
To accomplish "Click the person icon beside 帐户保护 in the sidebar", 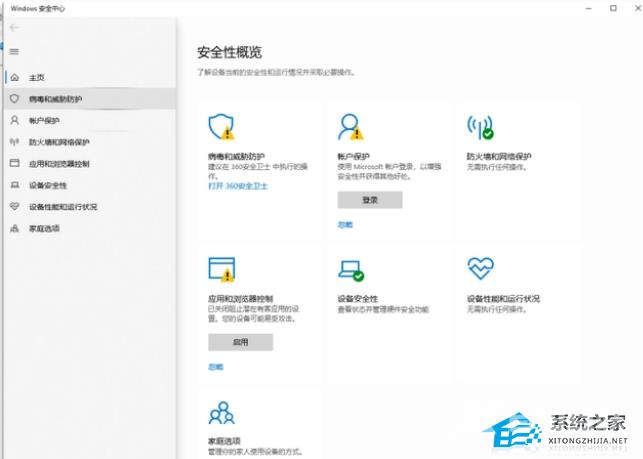I will click(x=15, y=120).
